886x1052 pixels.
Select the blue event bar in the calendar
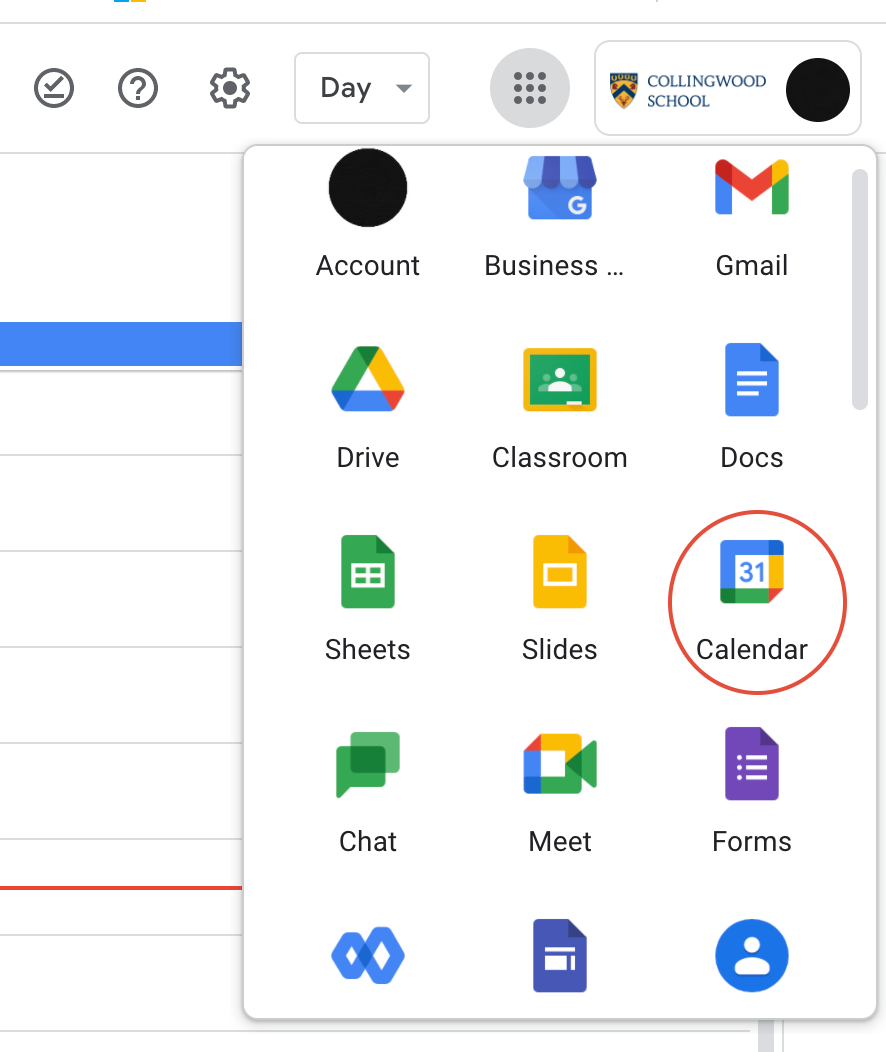point(121,344)
